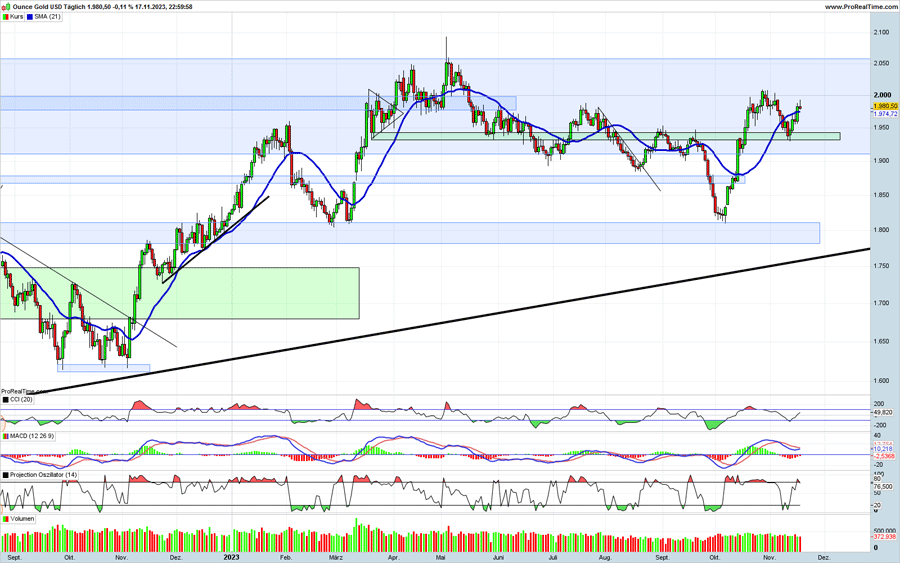
Task: Click the Nov. label on the right time axis
Action: pos(769,556)
